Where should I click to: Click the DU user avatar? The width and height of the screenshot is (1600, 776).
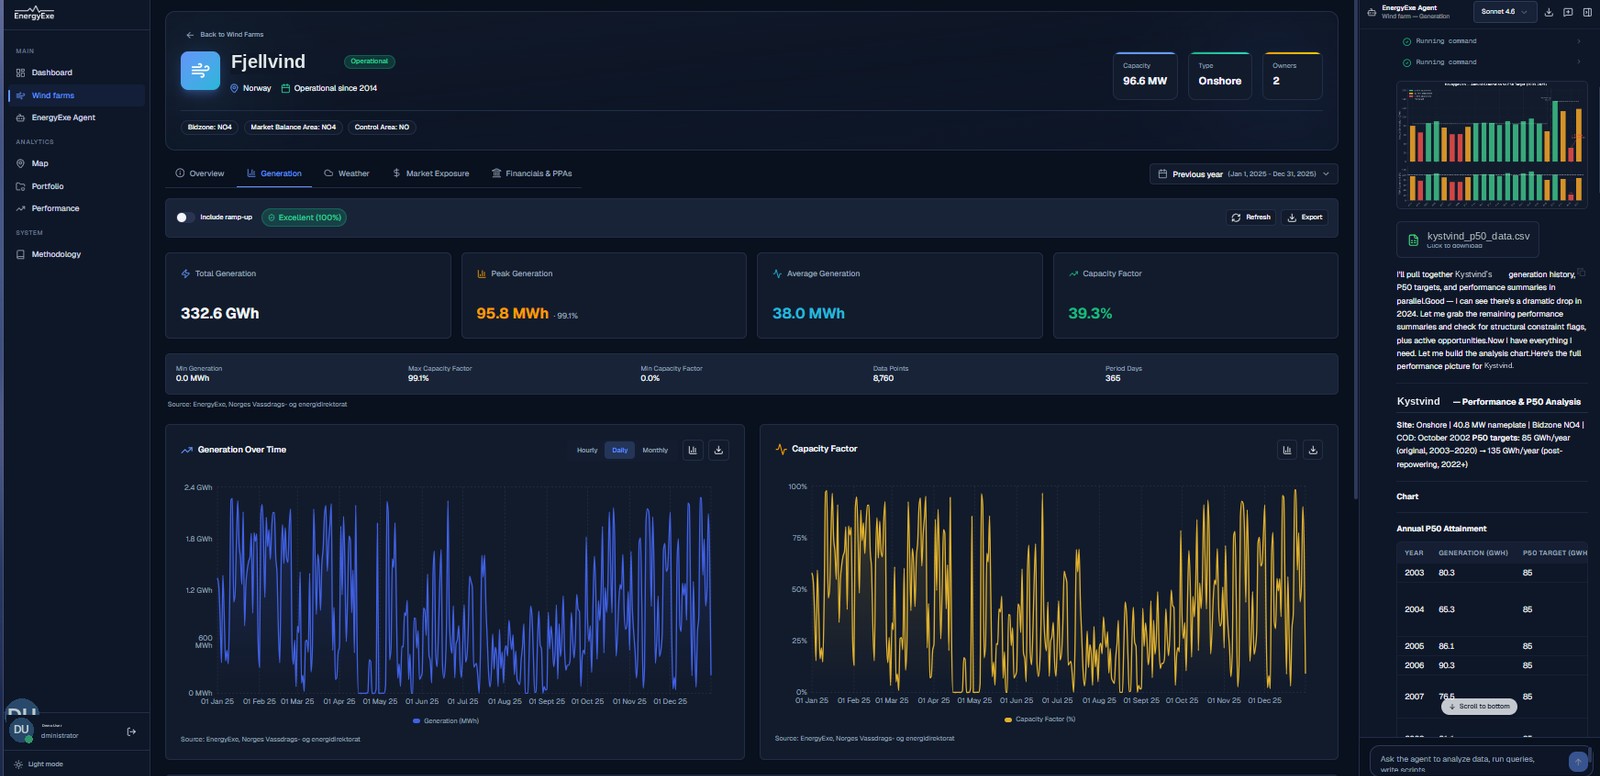(21, 730)
